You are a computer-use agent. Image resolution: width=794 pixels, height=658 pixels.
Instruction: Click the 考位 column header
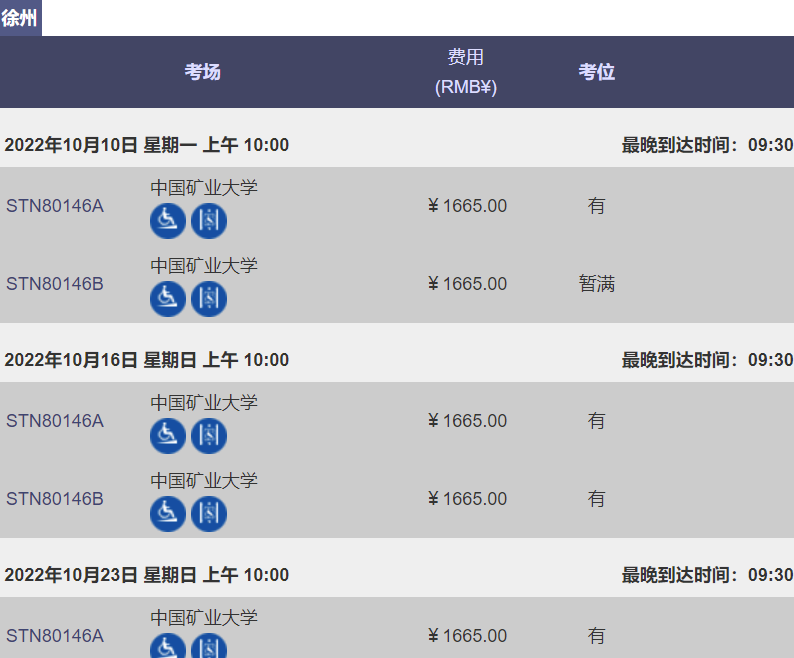pos(596,72)
